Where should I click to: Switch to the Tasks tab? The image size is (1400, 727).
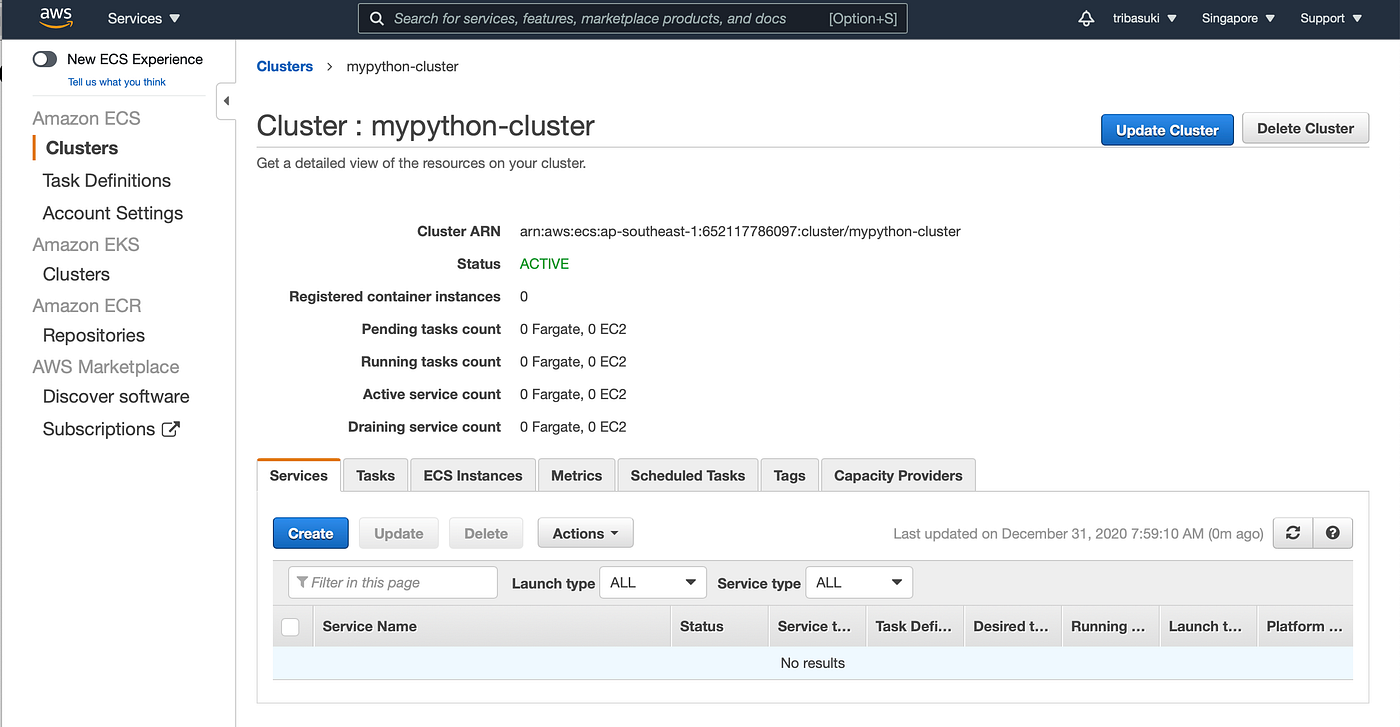click(x=375, y=475)
